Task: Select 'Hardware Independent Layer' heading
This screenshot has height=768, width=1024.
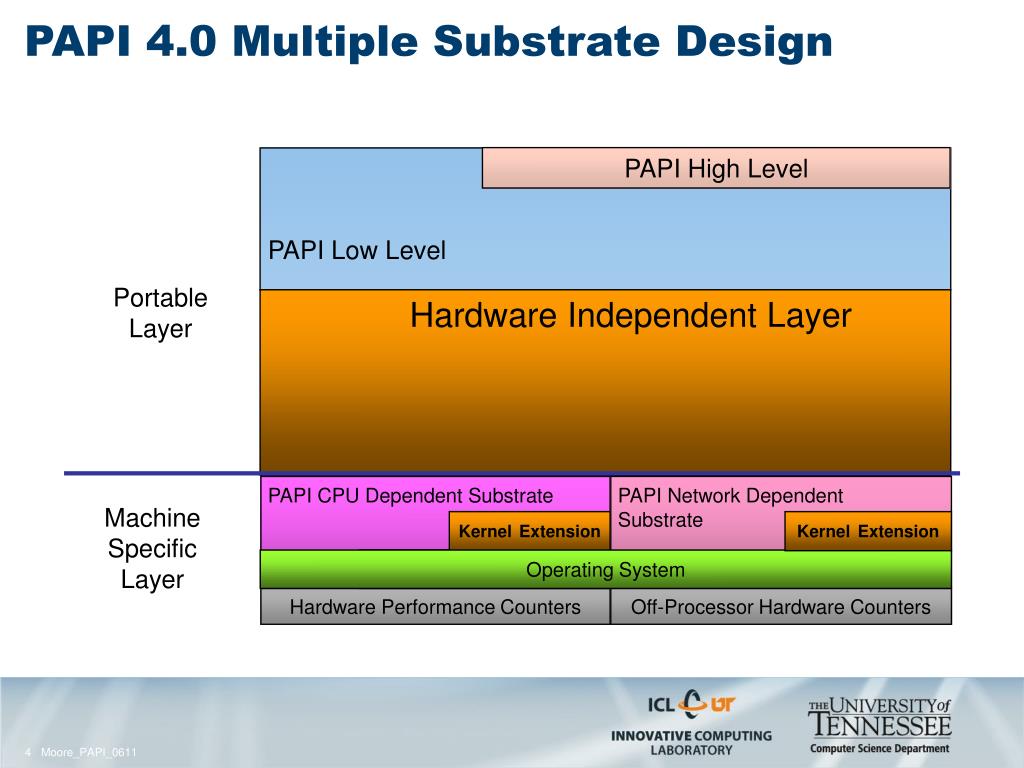Action: click(x=630, y=315)
